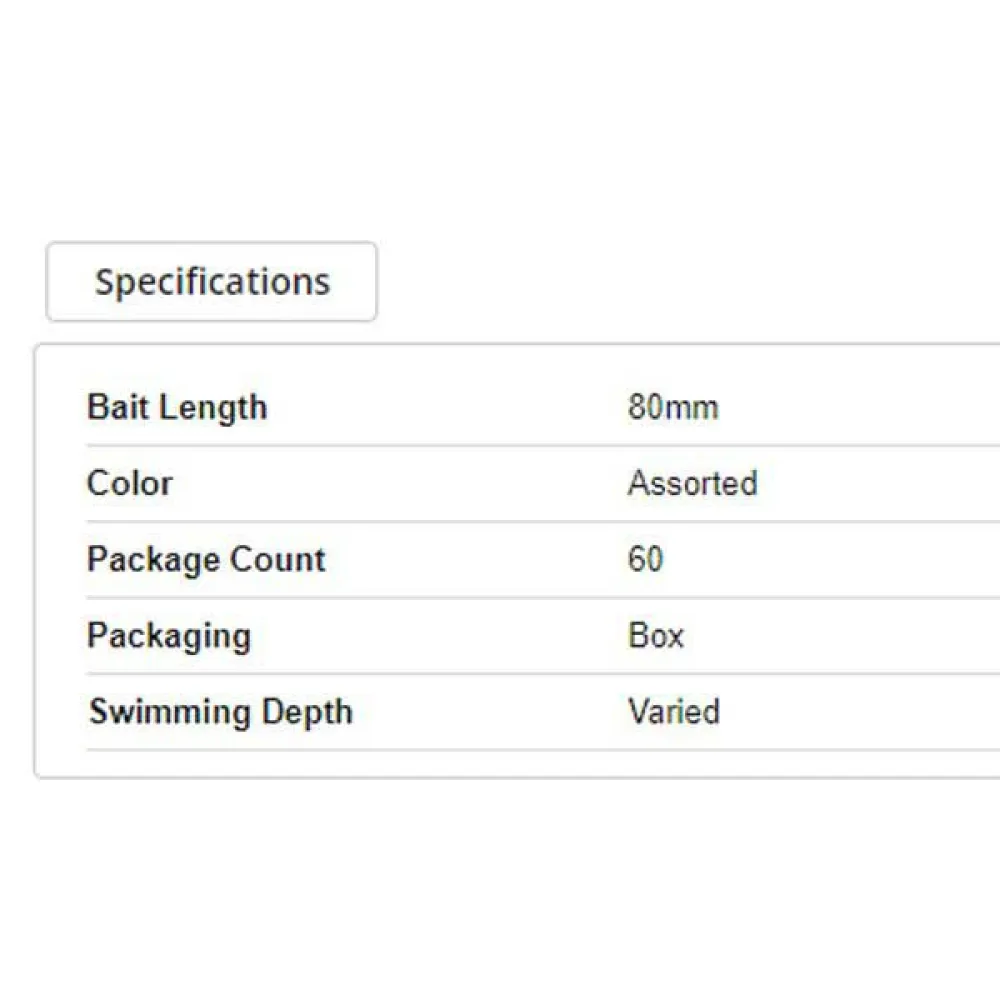Select the Packaging row label

(169, 636)
